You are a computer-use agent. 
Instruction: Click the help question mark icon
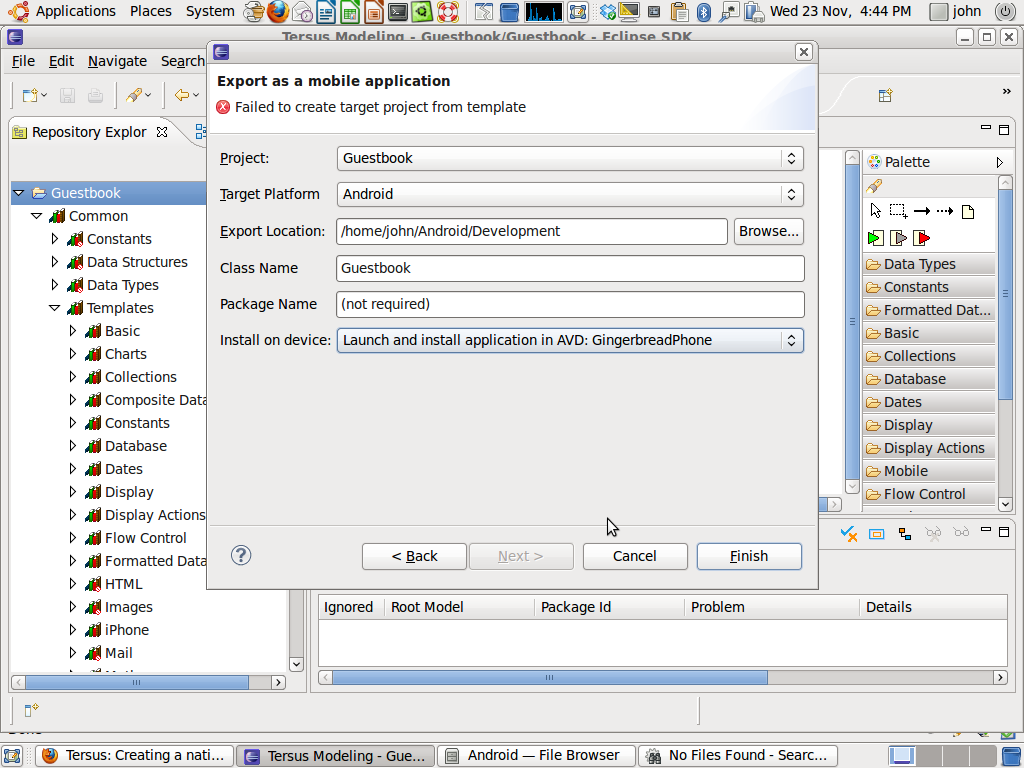pos(241,555)
